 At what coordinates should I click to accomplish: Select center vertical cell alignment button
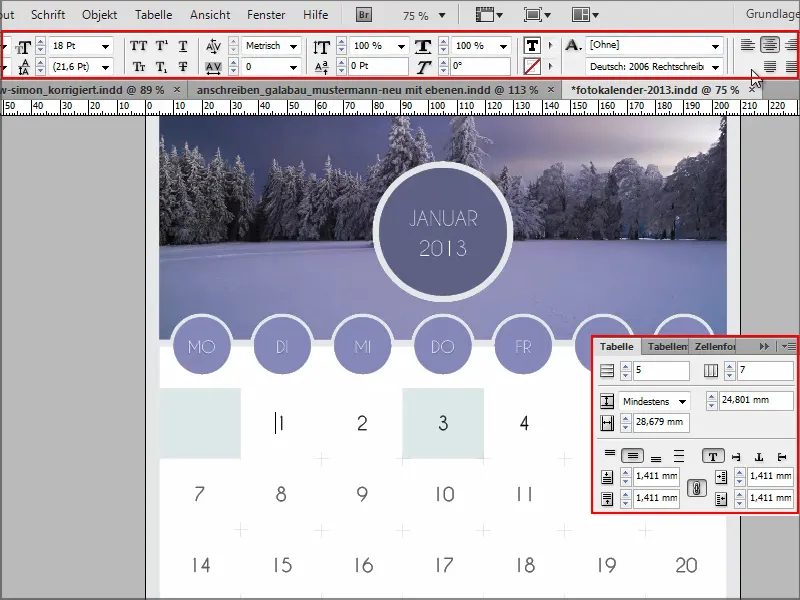click(x=633, y=456)
